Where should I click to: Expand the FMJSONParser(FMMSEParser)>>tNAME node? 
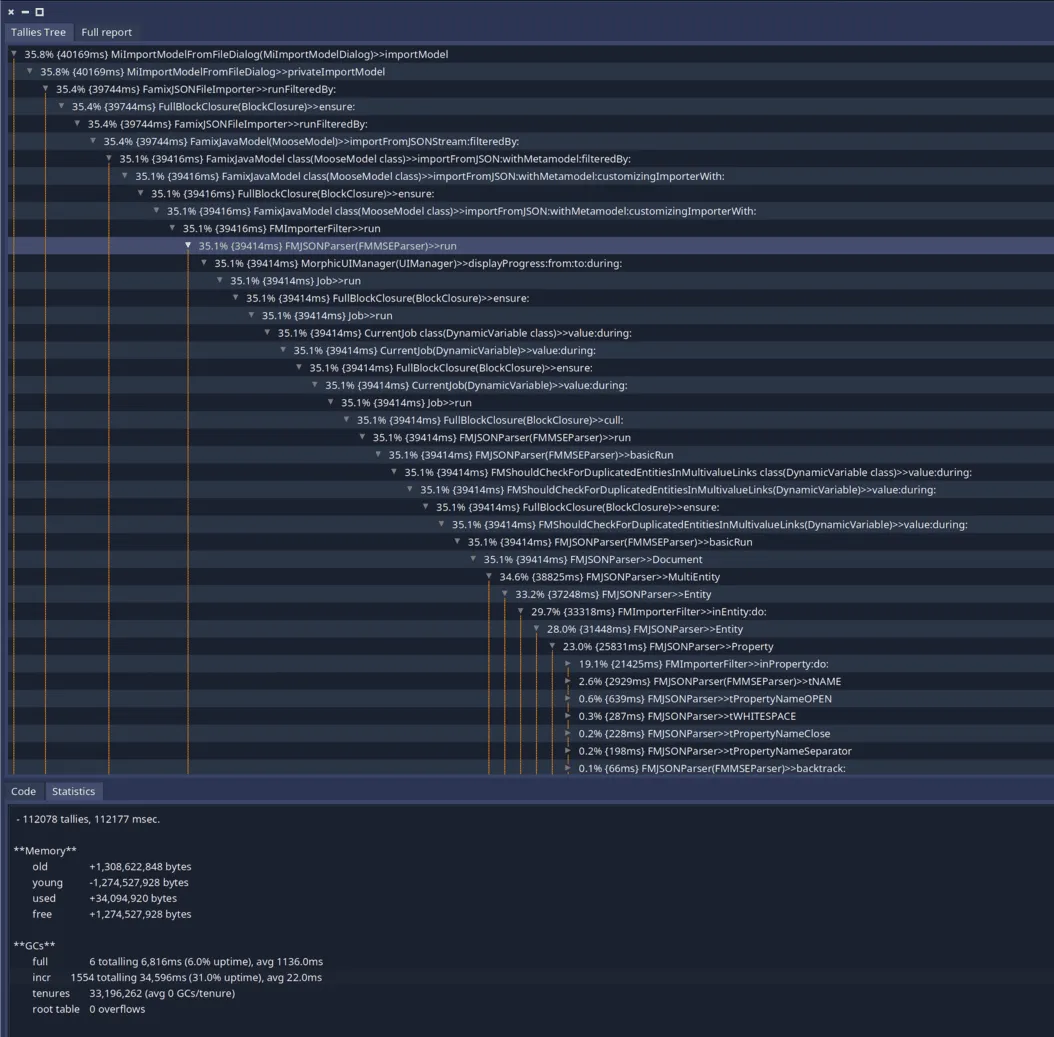(568, 681)
